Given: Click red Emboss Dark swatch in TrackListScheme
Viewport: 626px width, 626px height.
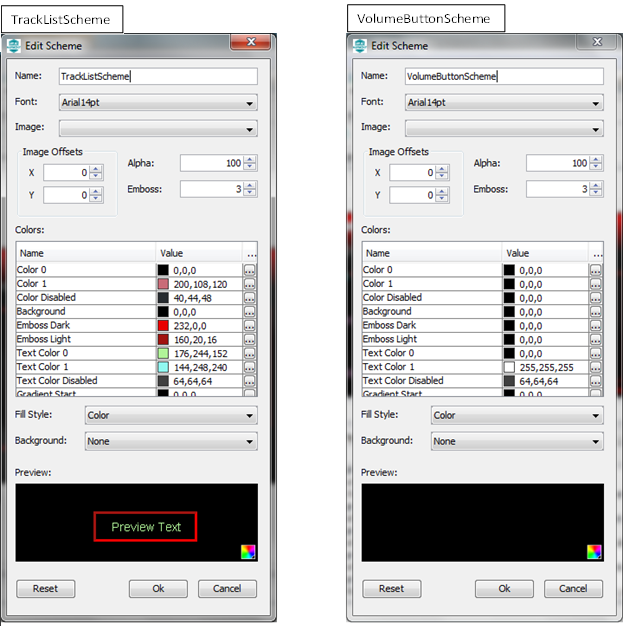Looking at the screenshot, I should (163, 326).
